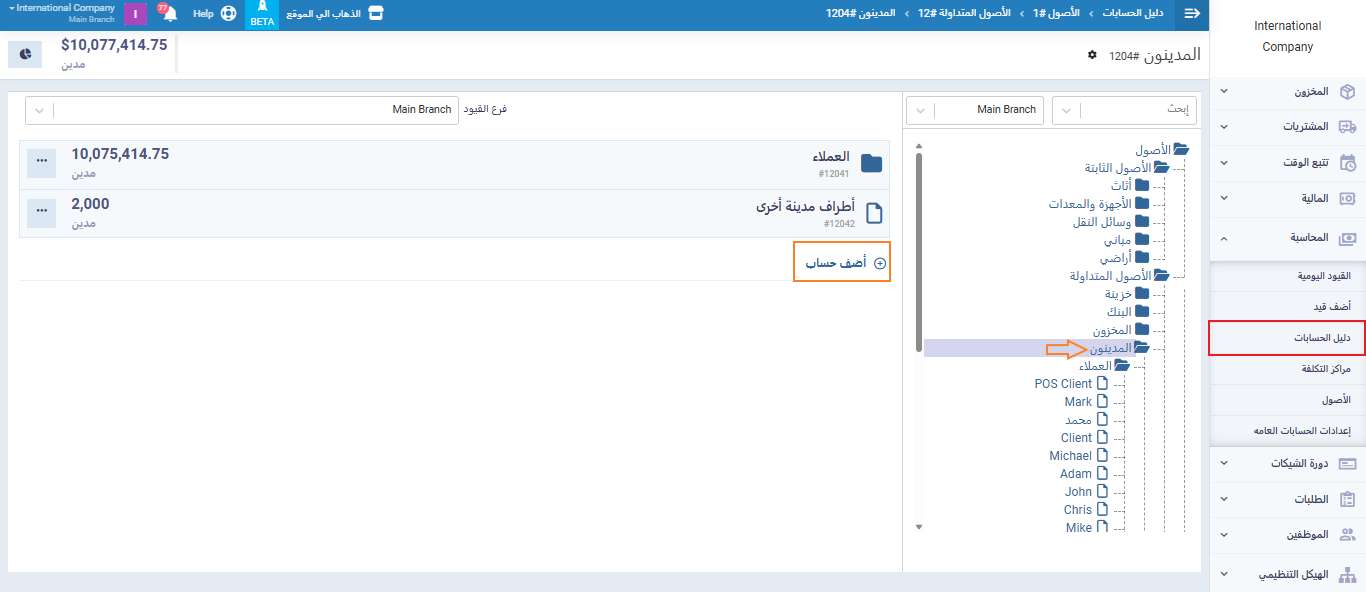Screen dimensions: 1366x592
Task: Open the tree panel Main Branch dropdown
Action: pyautogui.click(x=973, y=110)
